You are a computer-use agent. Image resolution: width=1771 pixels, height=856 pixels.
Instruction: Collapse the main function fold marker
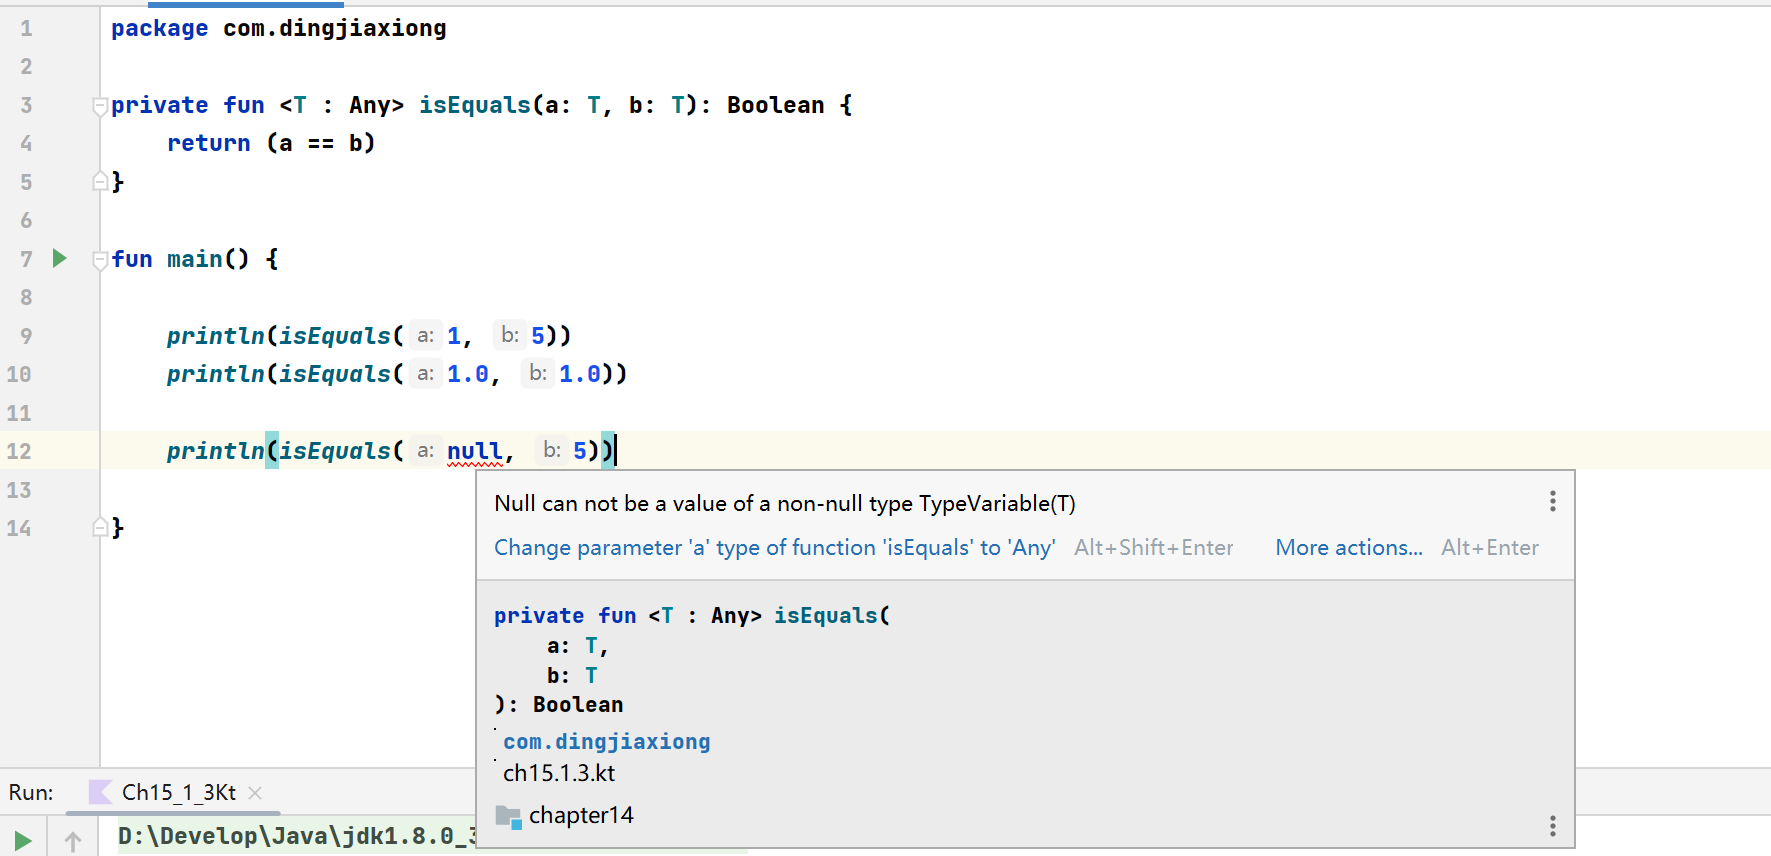(x=99, y=260)
